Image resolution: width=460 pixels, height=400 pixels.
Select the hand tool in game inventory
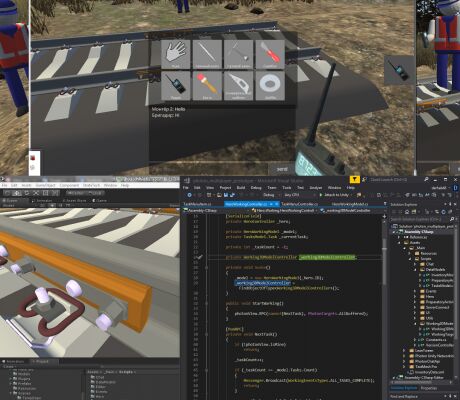pos(176,54)
